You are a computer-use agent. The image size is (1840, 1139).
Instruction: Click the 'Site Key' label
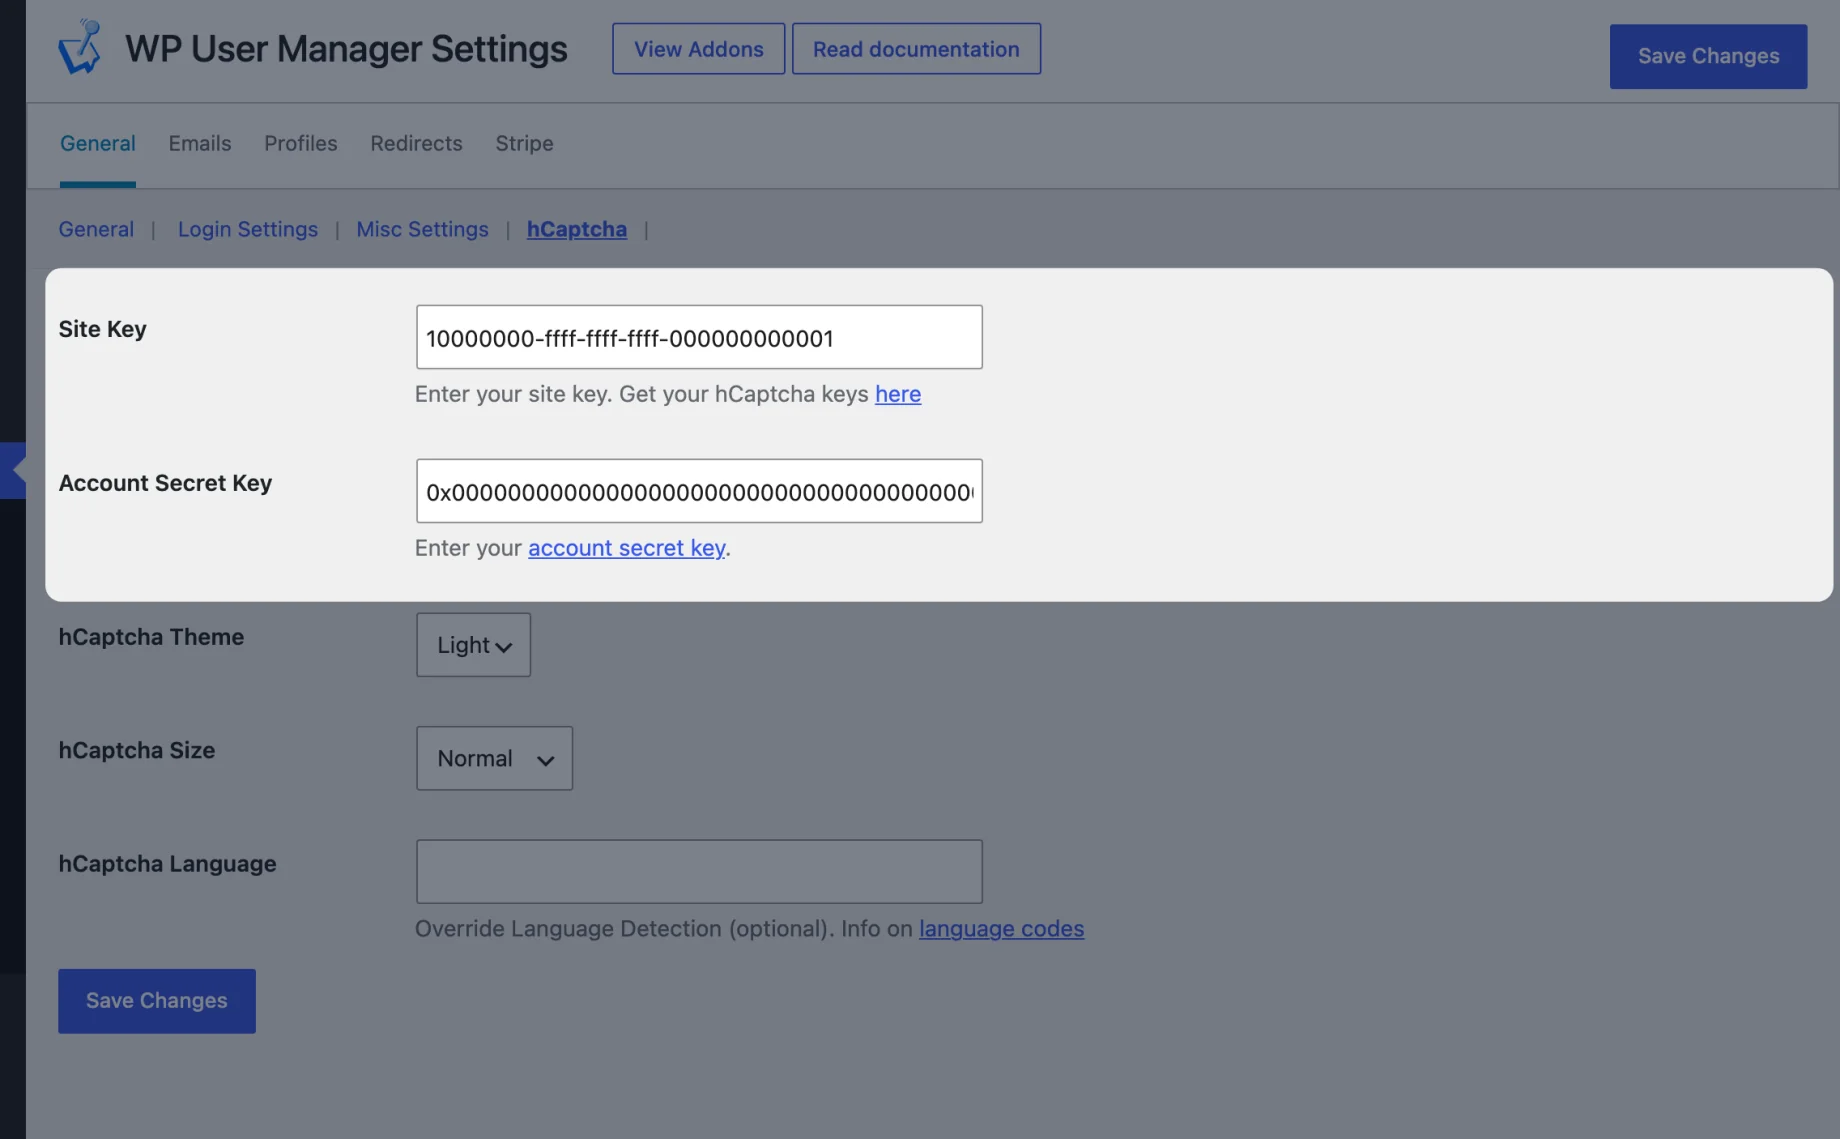[102, 329]
